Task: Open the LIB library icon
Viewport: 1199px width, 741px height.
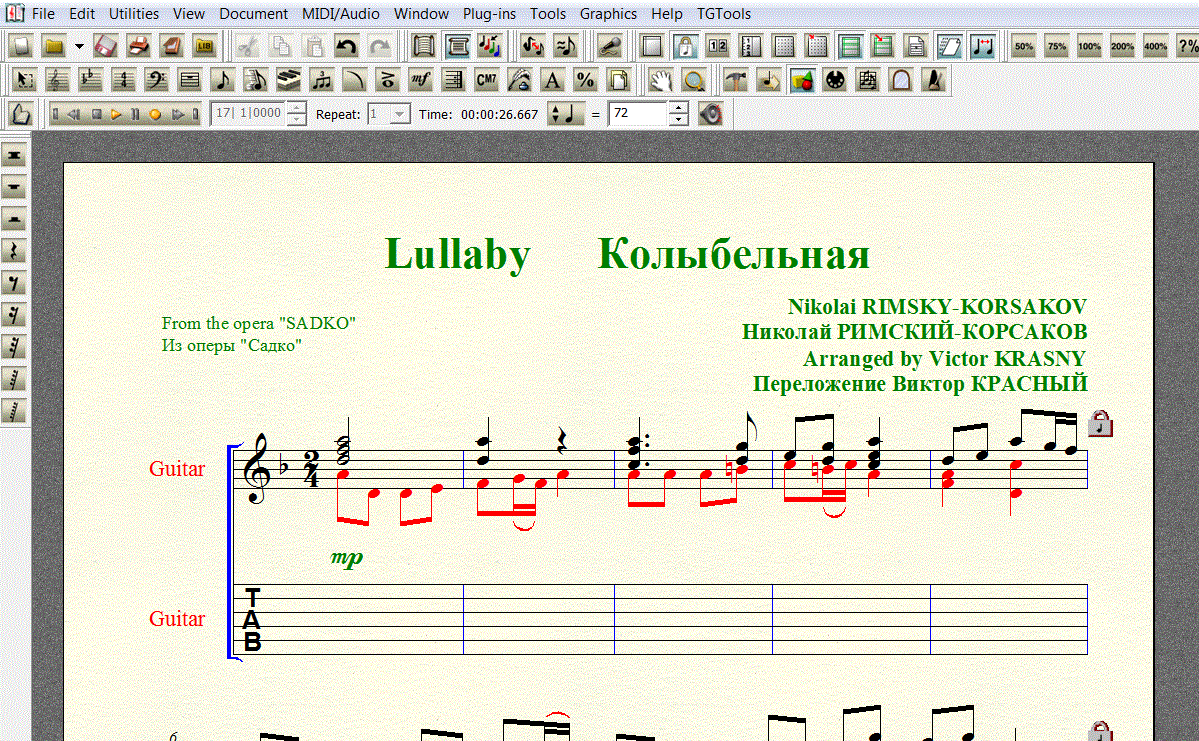Action: click(x=204, y=46)
